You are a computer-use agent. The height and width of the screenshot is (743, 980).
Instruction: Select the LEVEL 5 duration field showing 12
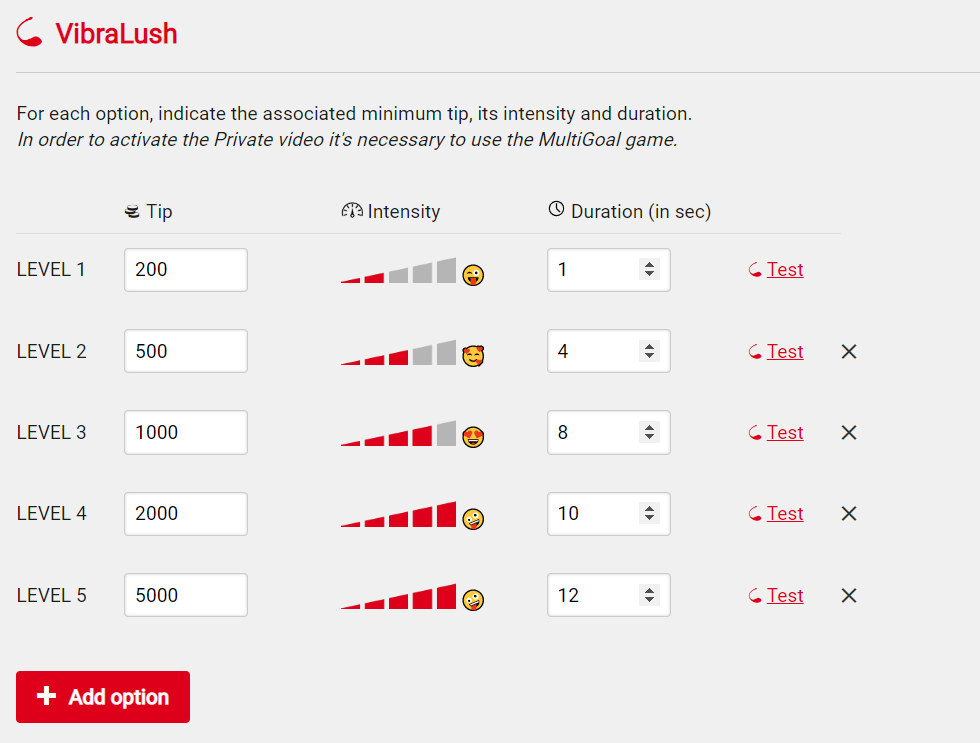click(x=609, y=595)
